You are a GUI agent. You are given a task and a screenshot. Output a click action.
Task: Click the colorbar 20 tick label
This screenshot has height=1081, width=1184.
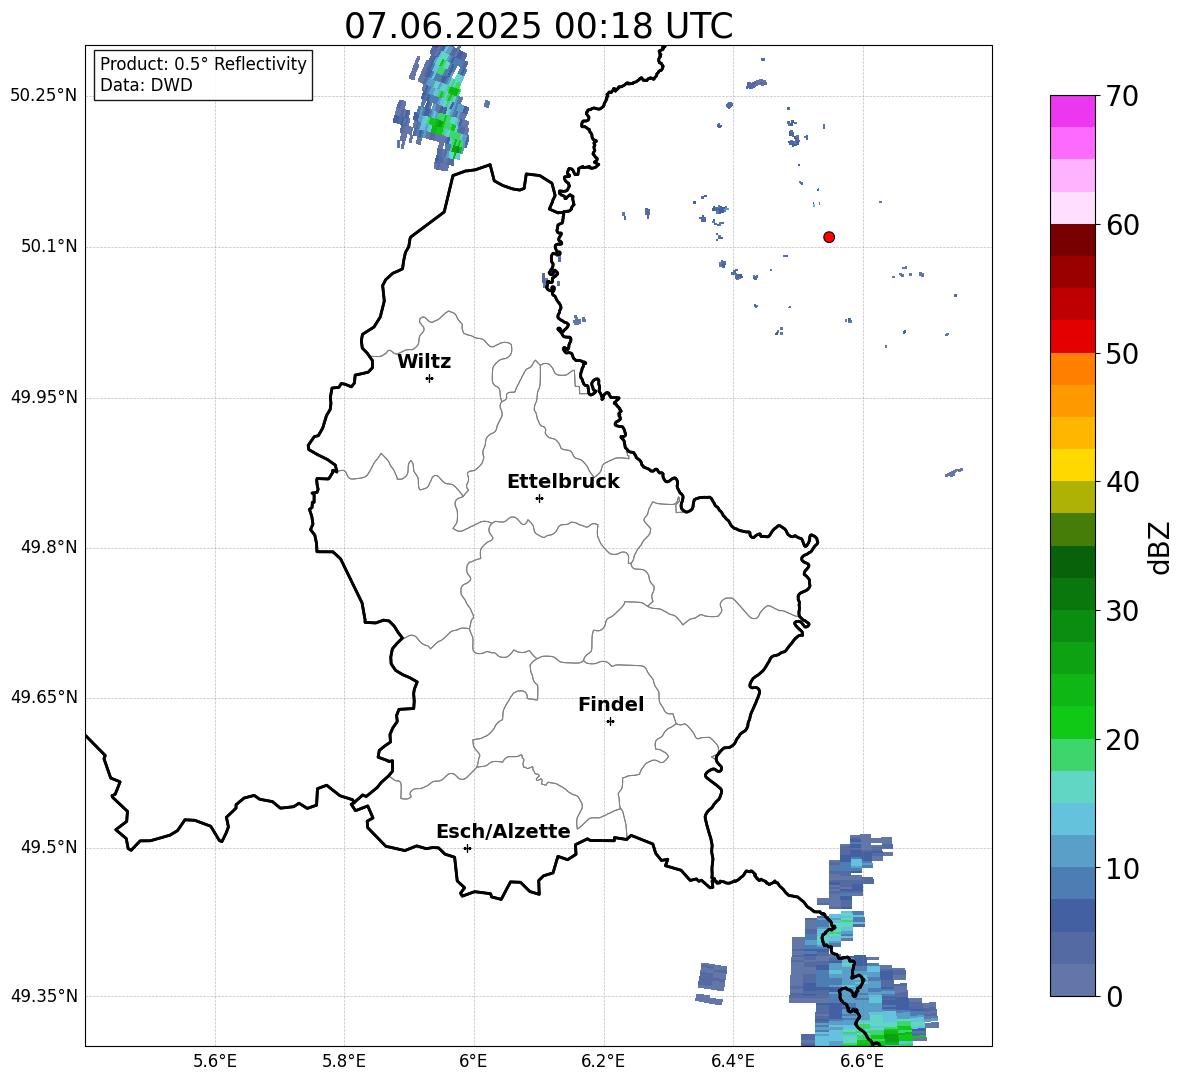click(1122, 740)
